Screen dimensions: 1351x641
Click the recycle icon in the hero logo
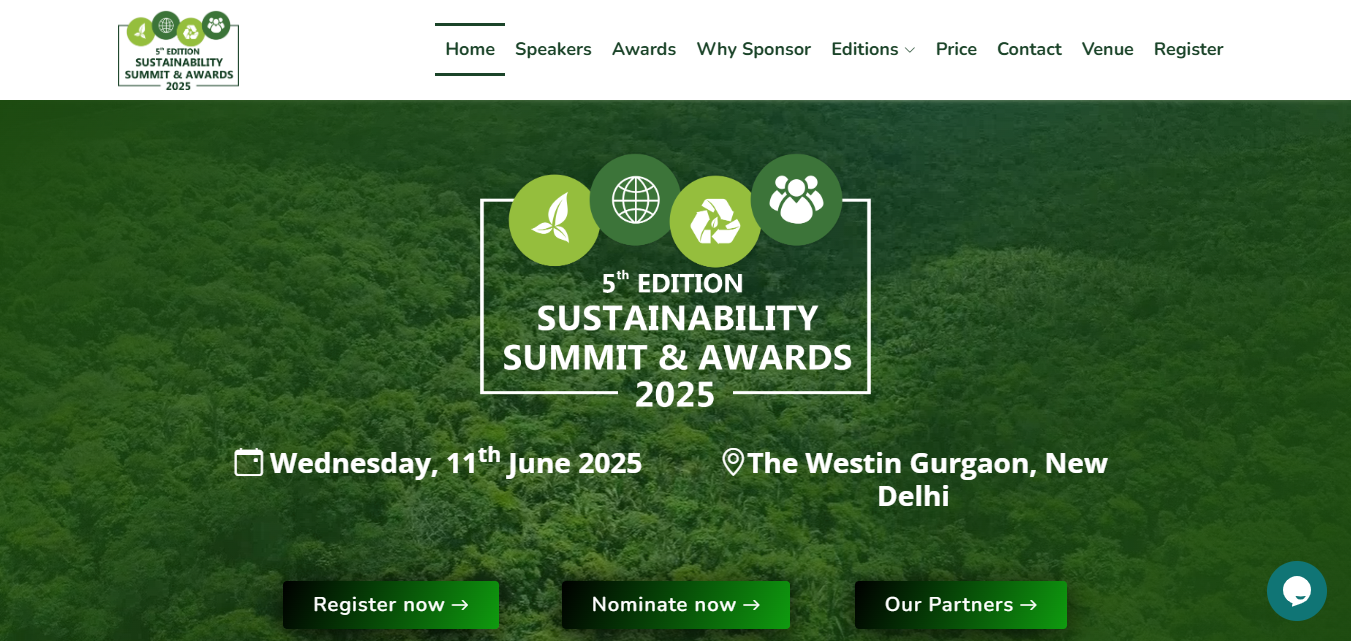(715, 221)
